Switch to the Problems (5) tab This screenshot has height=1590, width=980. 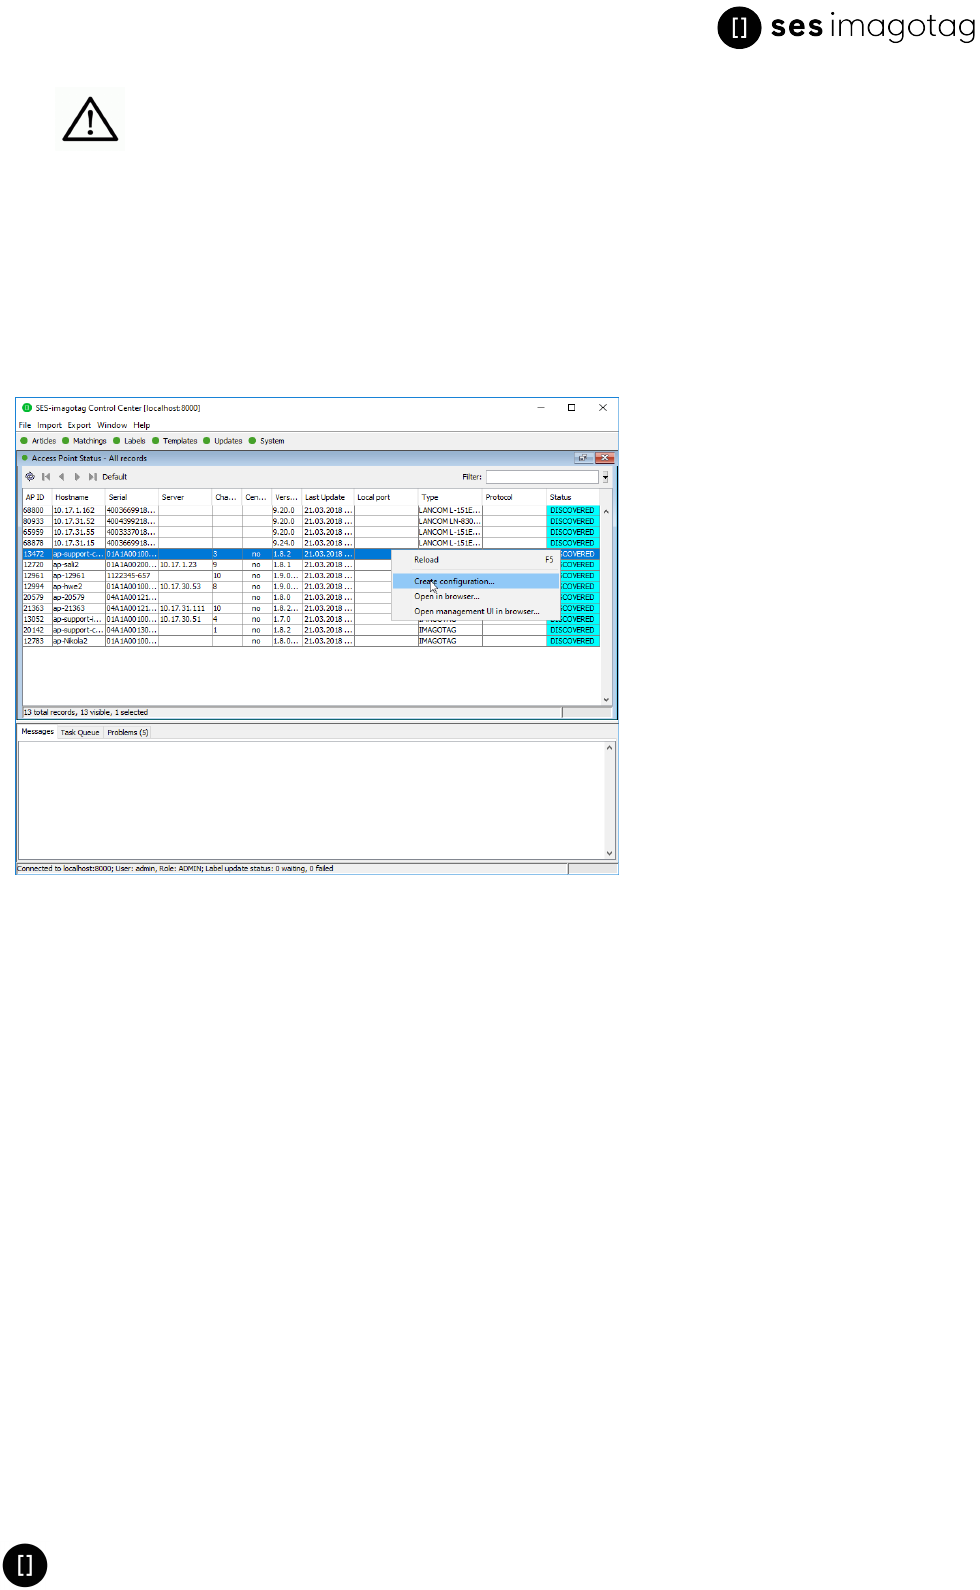(128, 732)
